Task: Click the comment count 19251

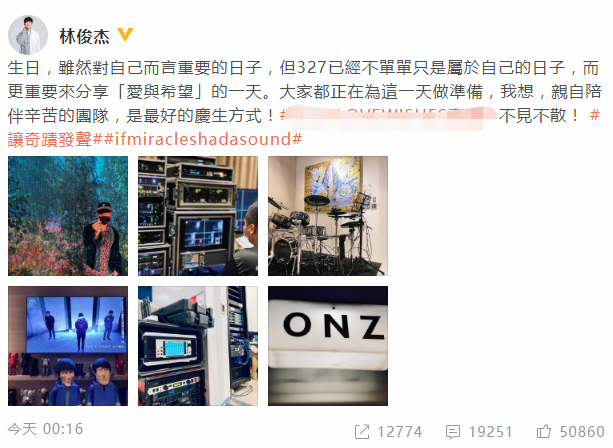Action: point(490,432)
